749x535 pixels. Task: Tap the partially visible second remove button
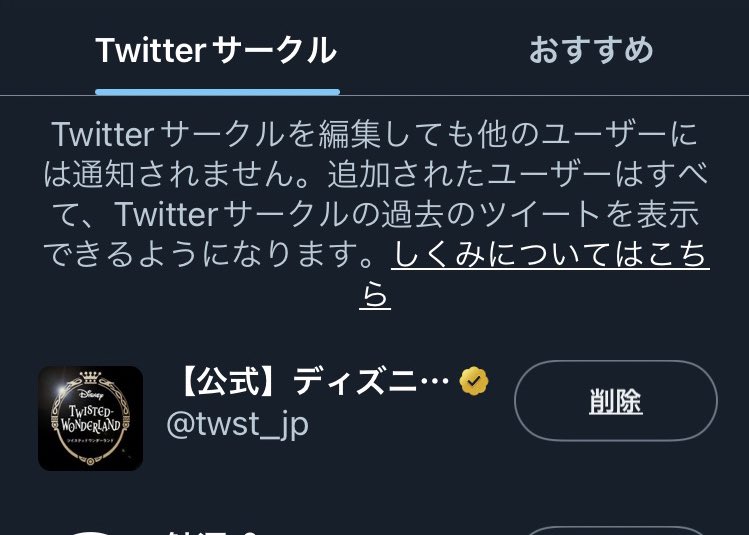point(616,531)
